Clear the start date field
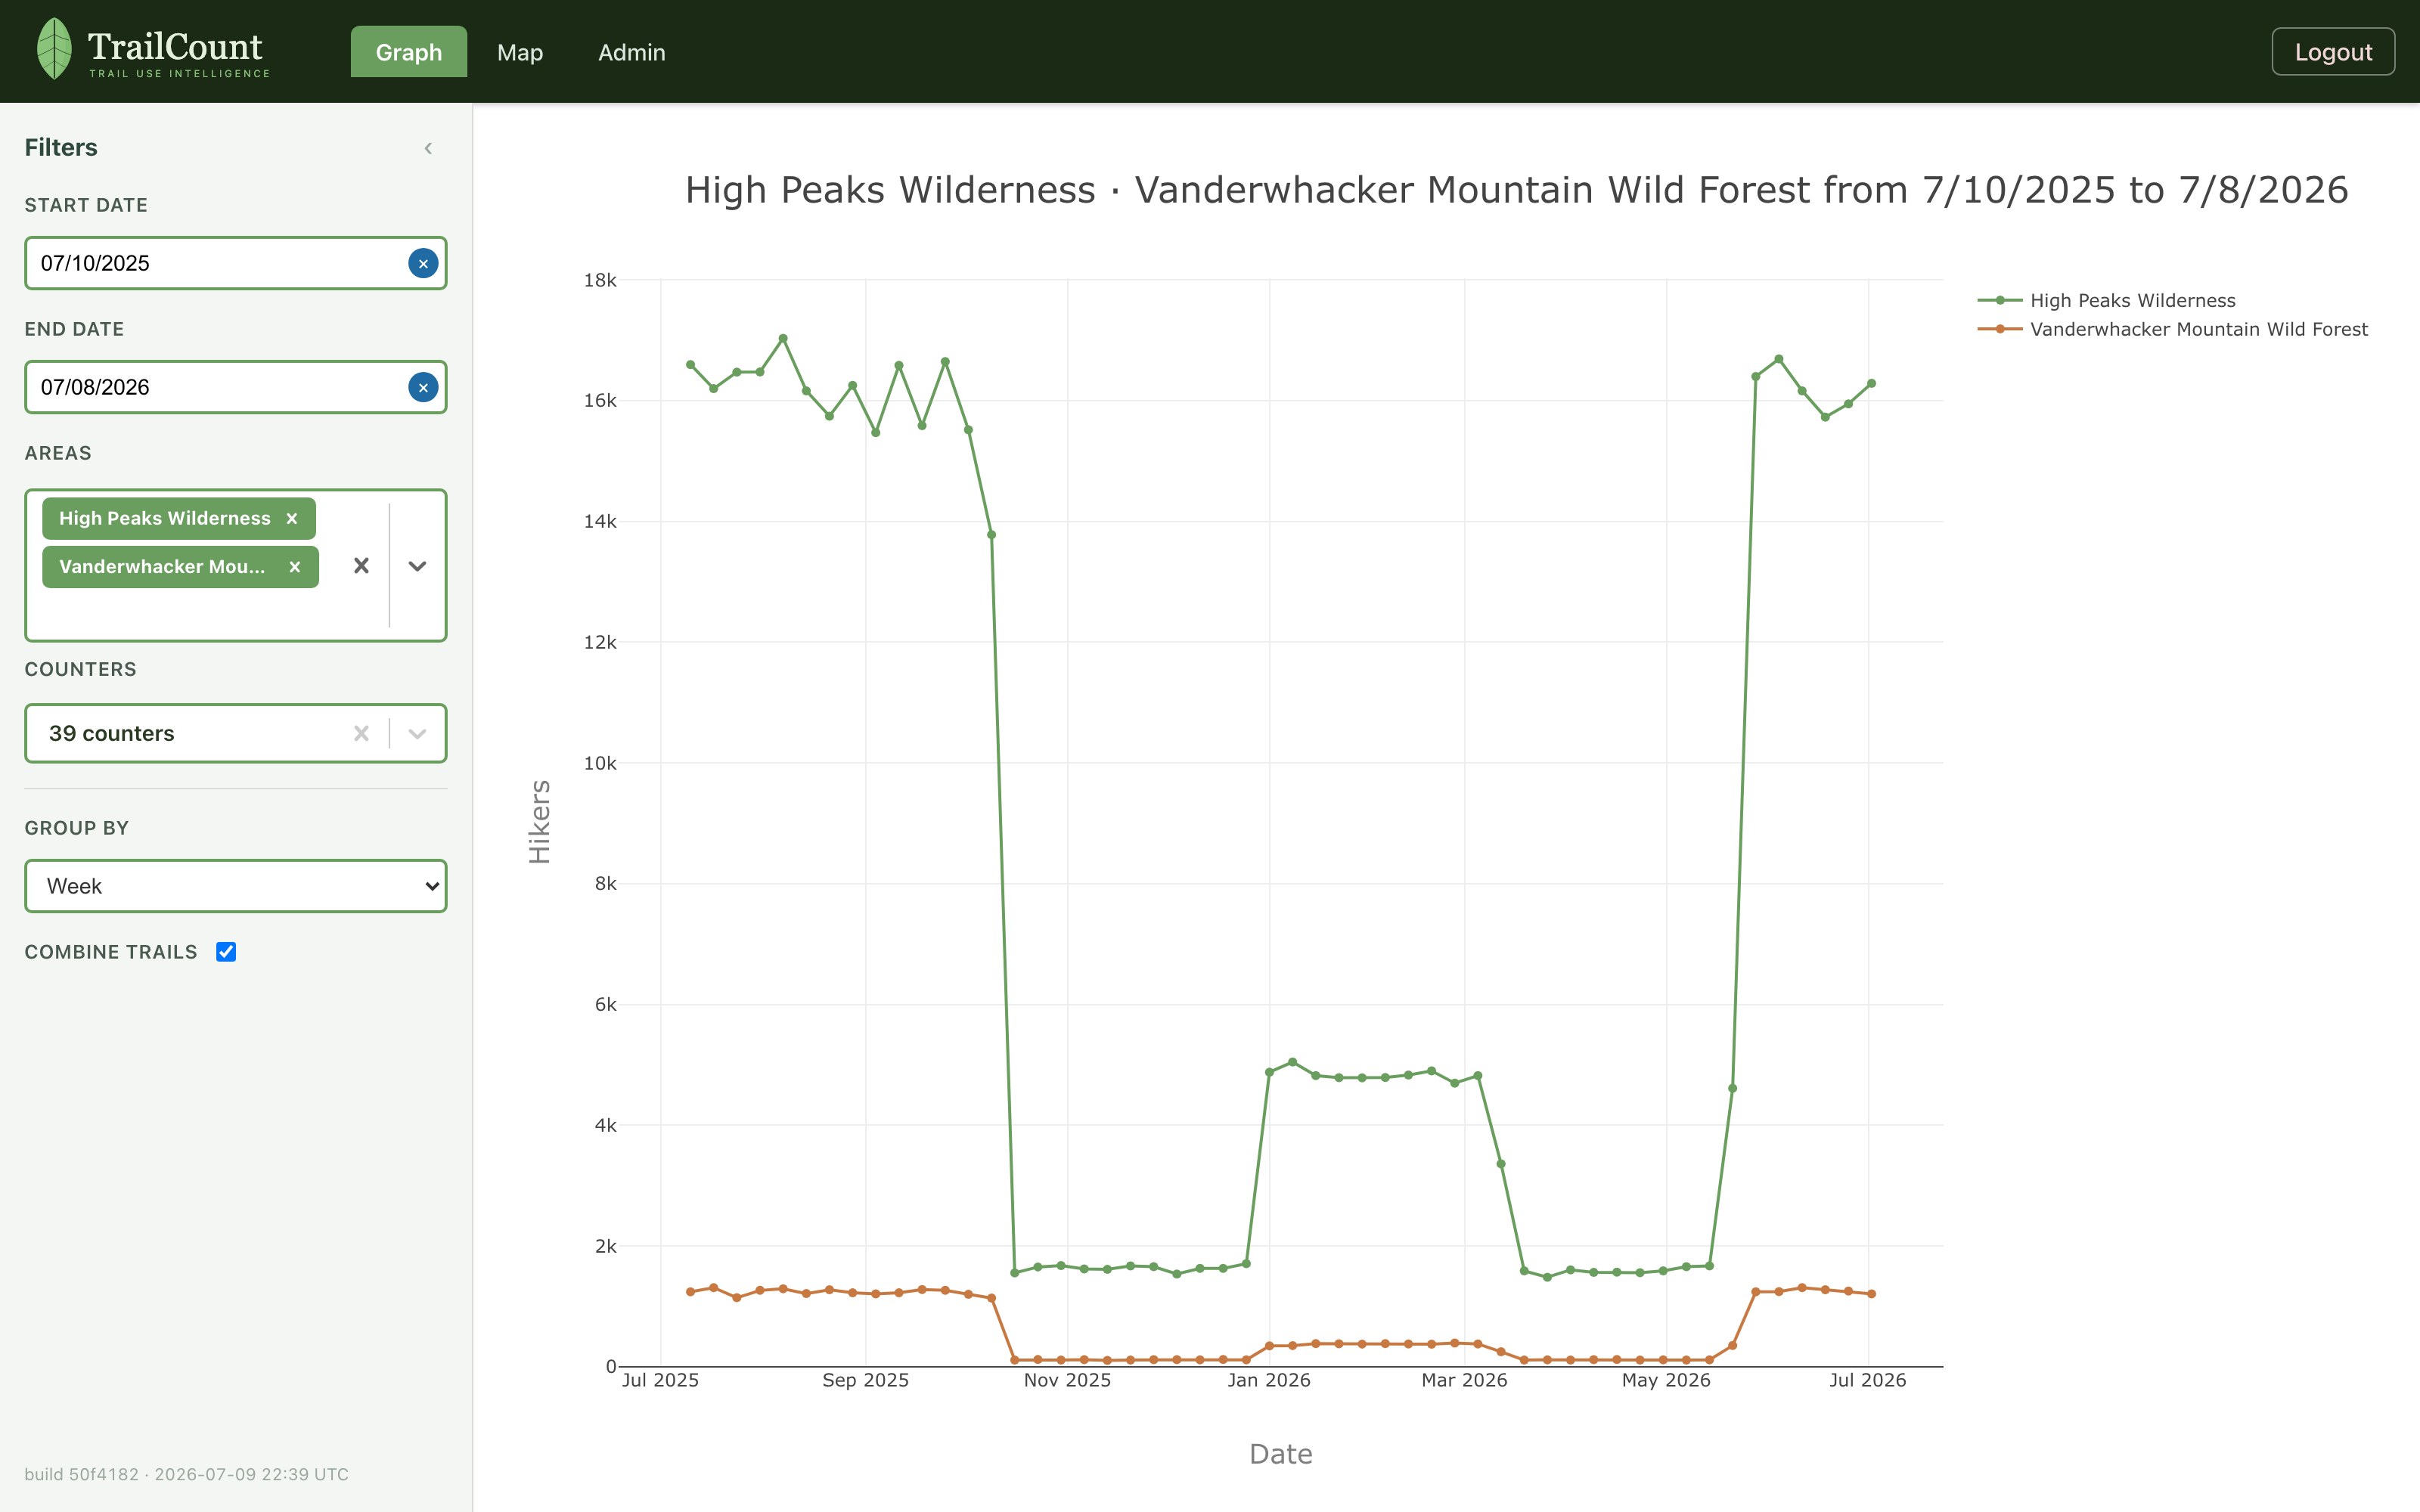The width and height of the screenshot is (2420, 1512). coord(423,263)
